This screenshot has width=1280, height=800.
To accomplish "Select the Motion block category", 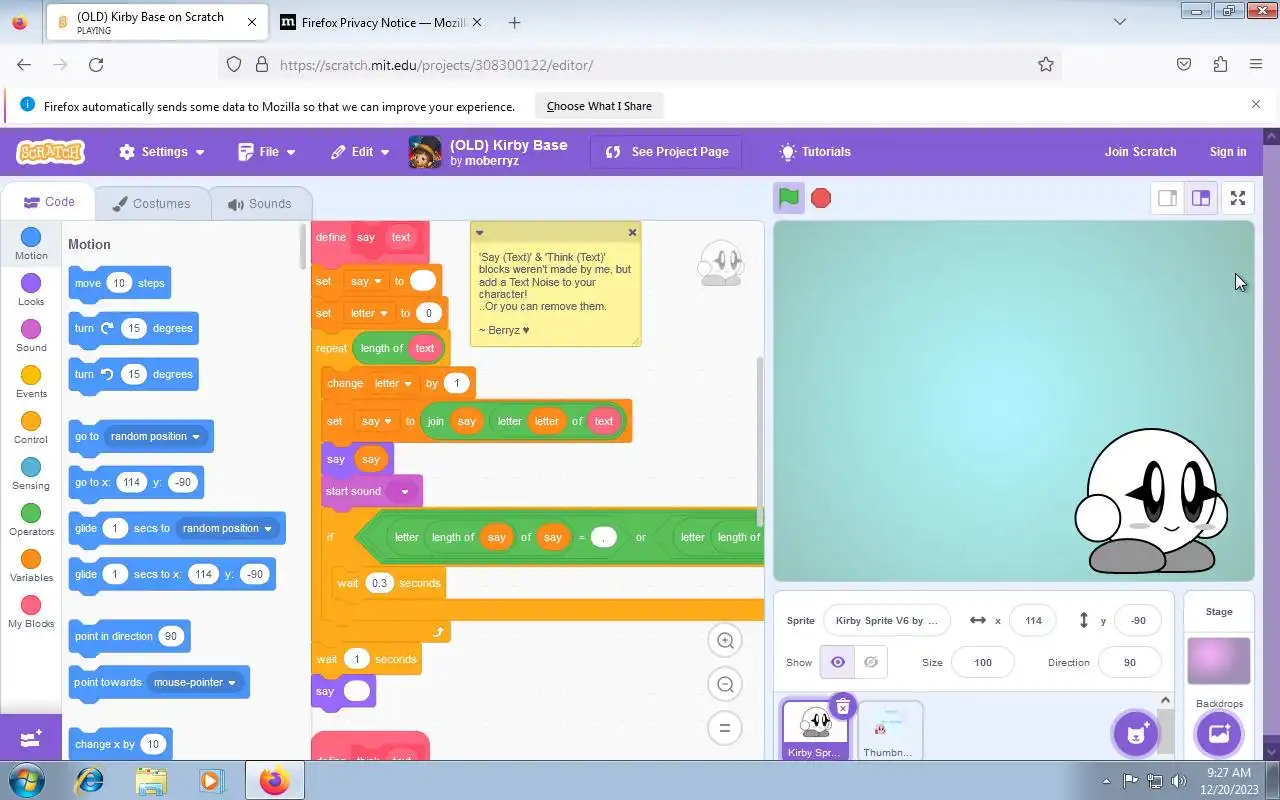I will [31, 244].
